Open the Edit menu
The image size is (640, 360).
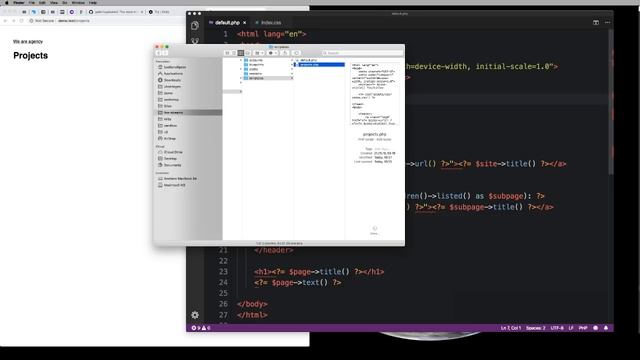[x=42, y=2]
